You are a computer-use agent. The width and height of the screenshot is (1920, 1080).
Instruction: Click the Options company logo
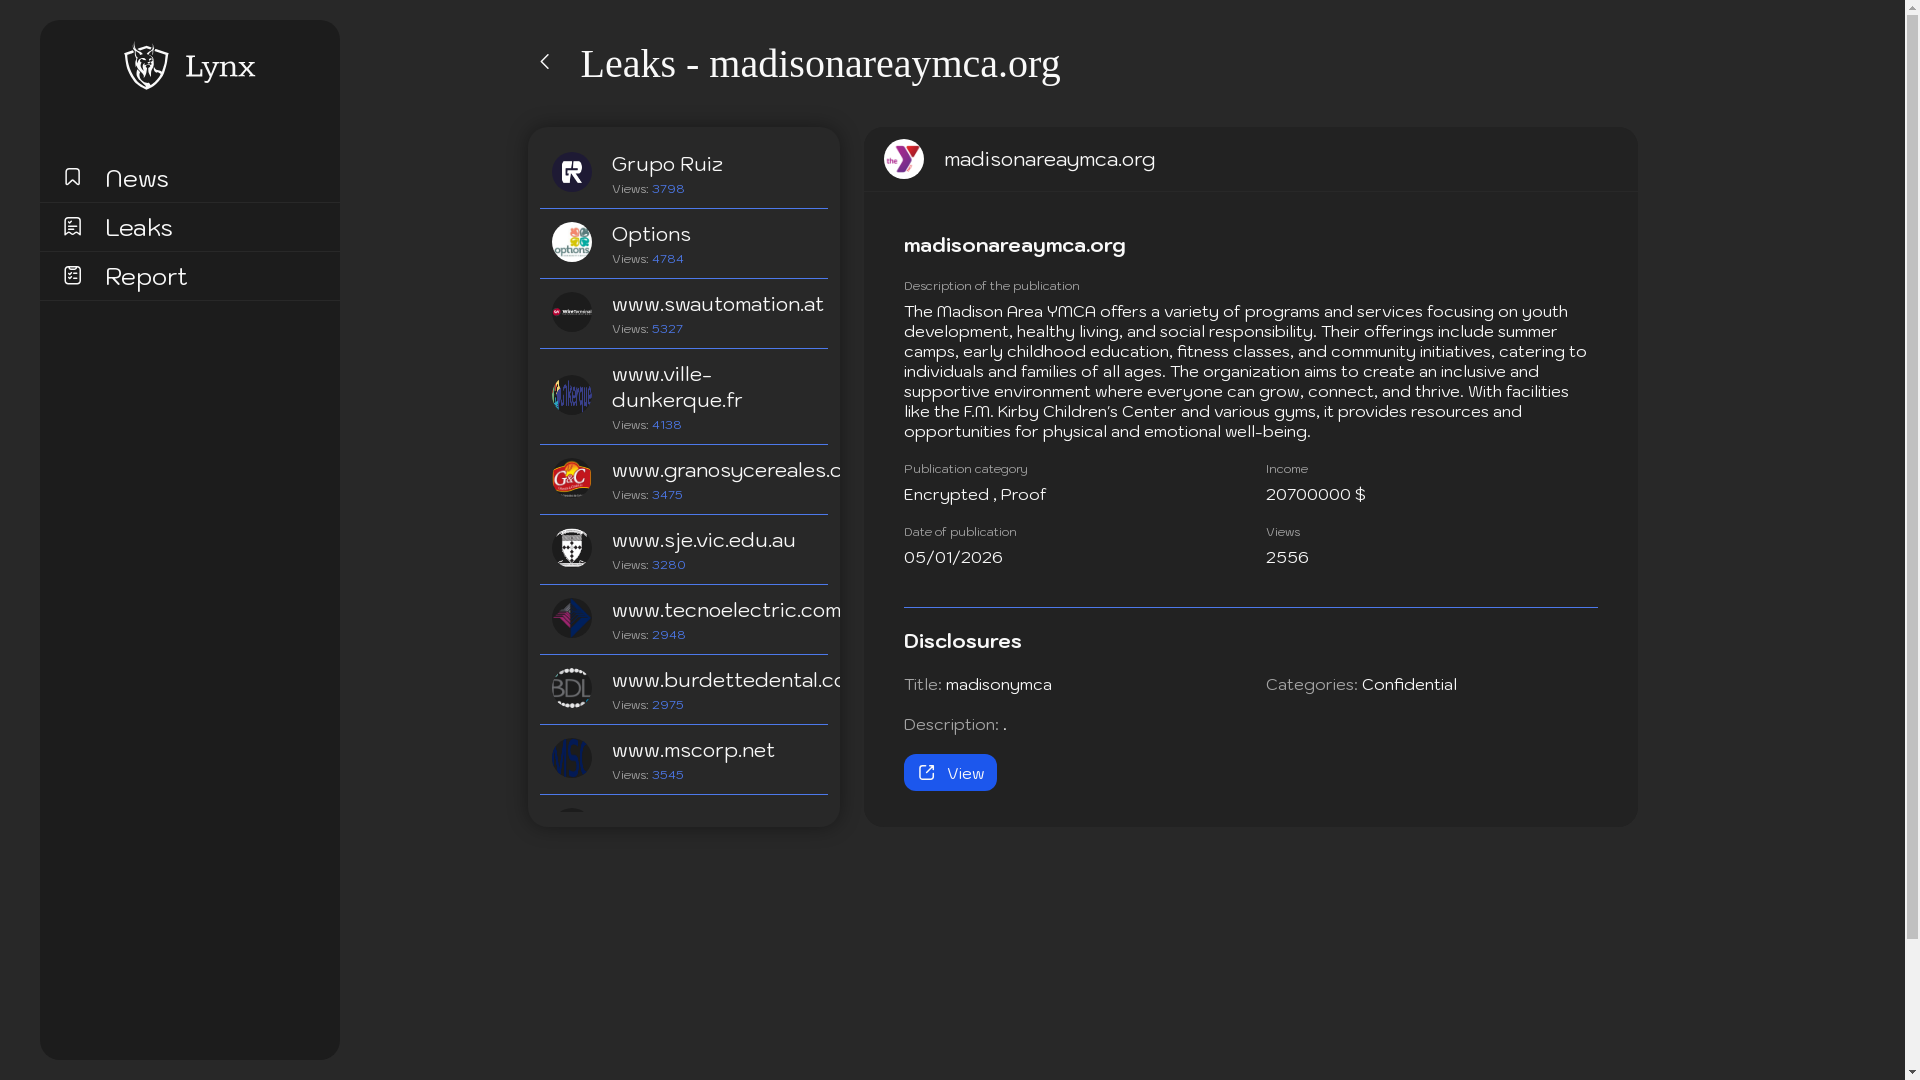(x=572, y=242)
